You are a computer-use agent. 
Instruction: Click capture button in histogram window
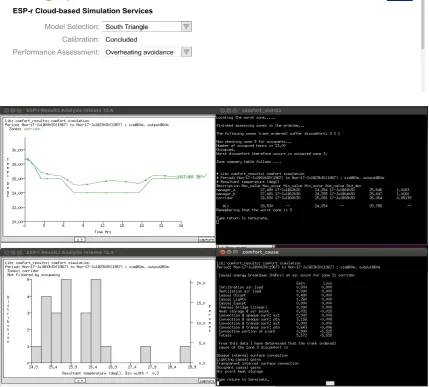coord(206,381)
